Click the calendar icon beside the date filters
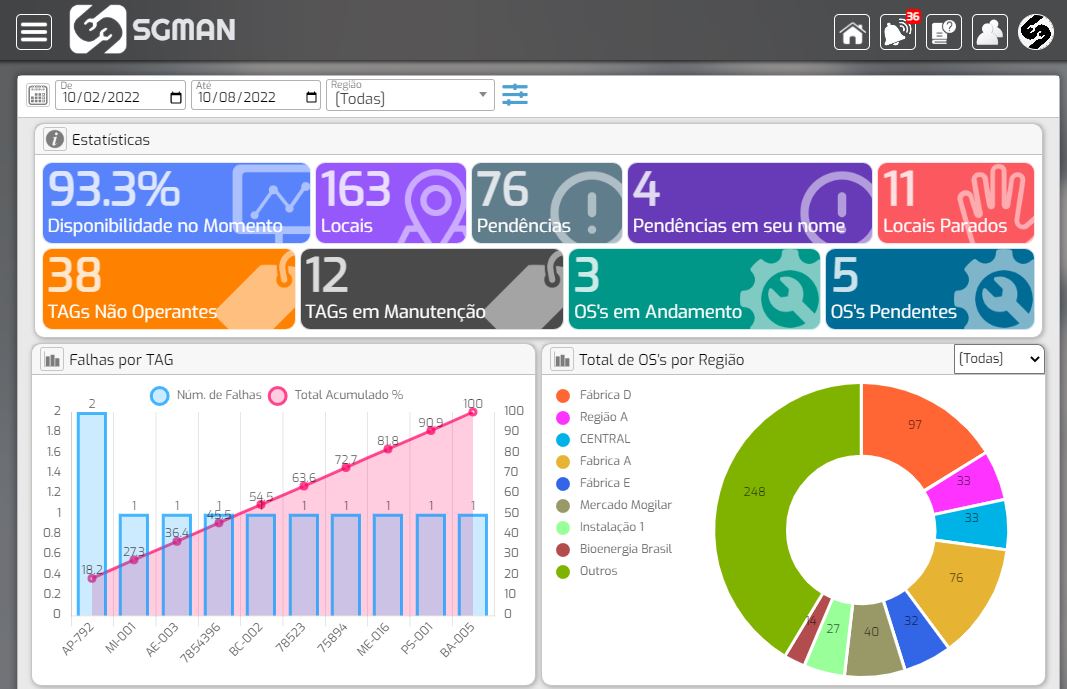Viewport: 1067px width, 689px height. 37,95
